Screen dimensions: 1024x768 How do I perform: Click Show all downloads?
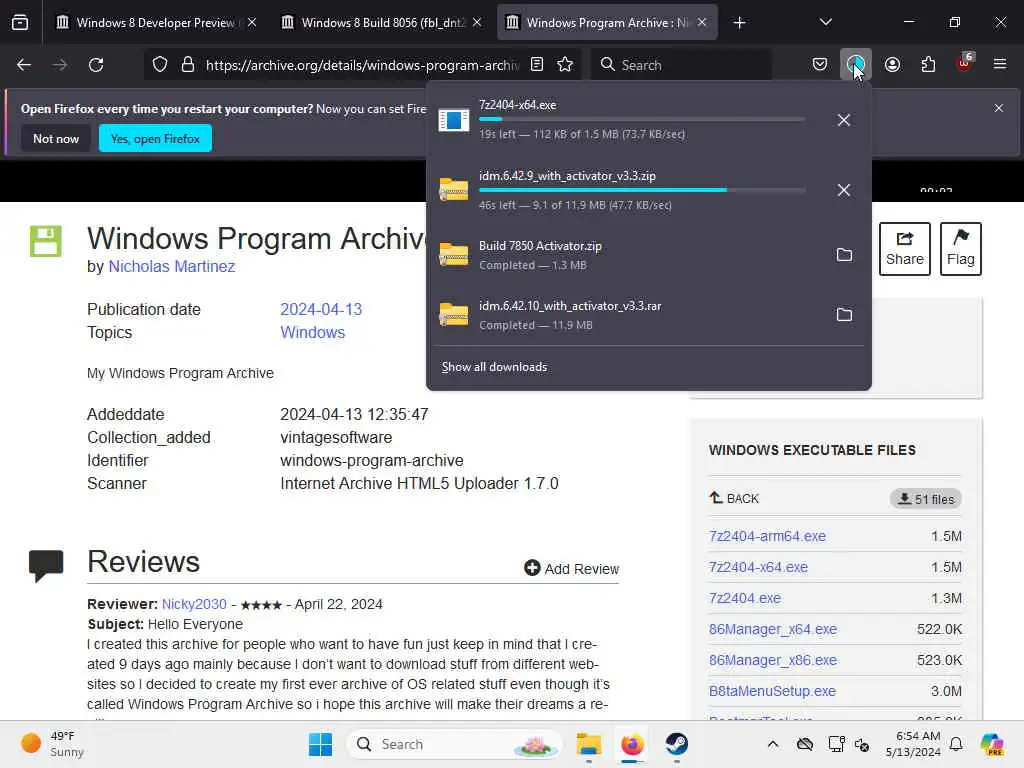[x=494, y=367]
